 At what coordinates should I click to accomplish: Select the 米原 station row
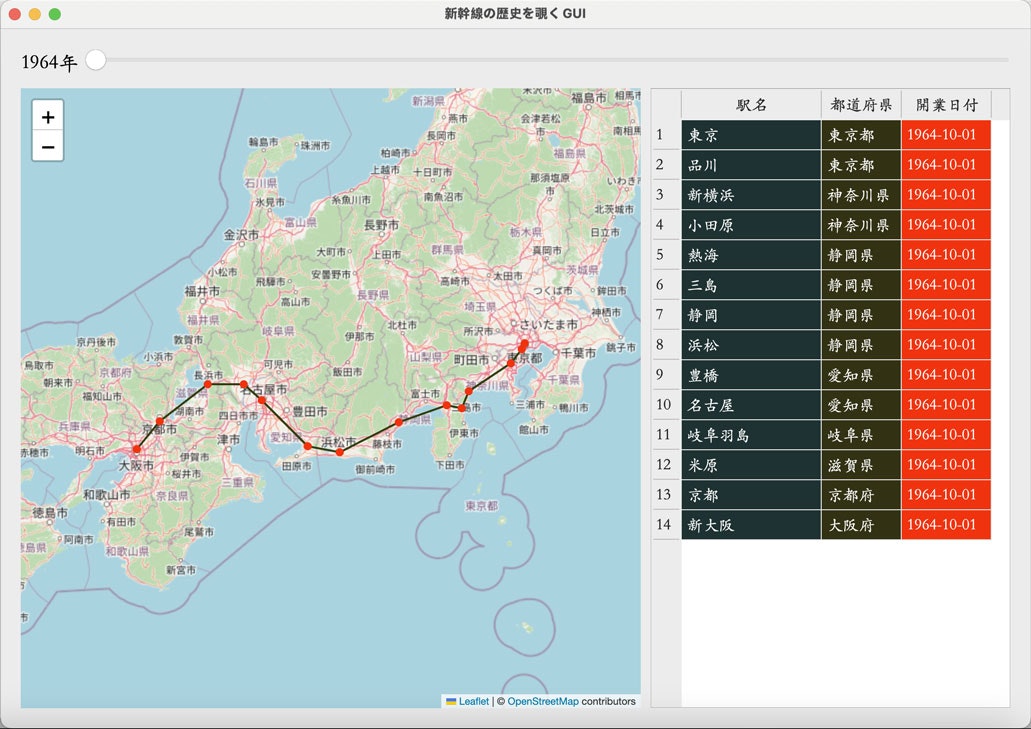point(751,464)
